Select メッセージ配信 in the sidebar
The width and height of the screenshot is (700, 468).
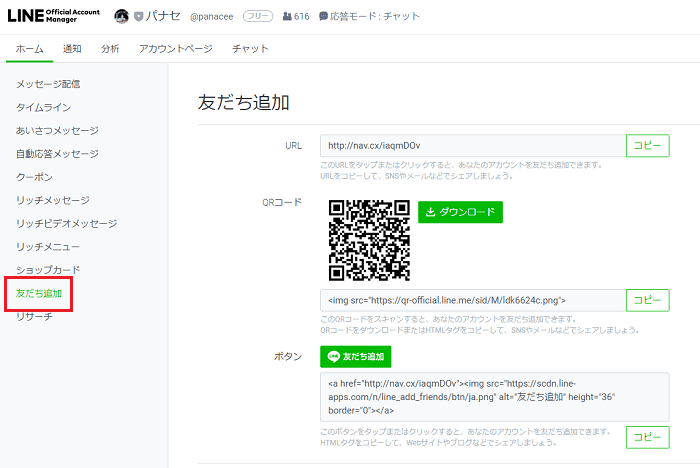(x=48, y=84)
